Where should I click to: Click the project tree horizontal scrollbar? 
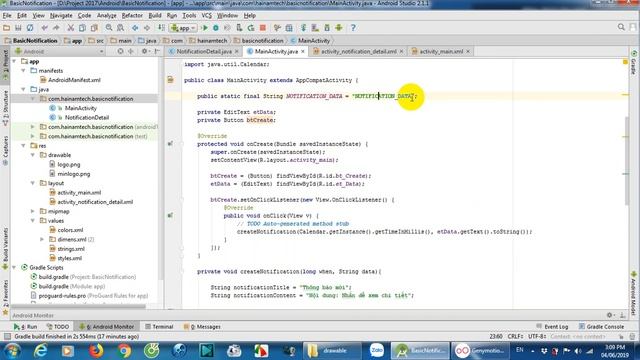pyautogui.click(x=78, y=306)
